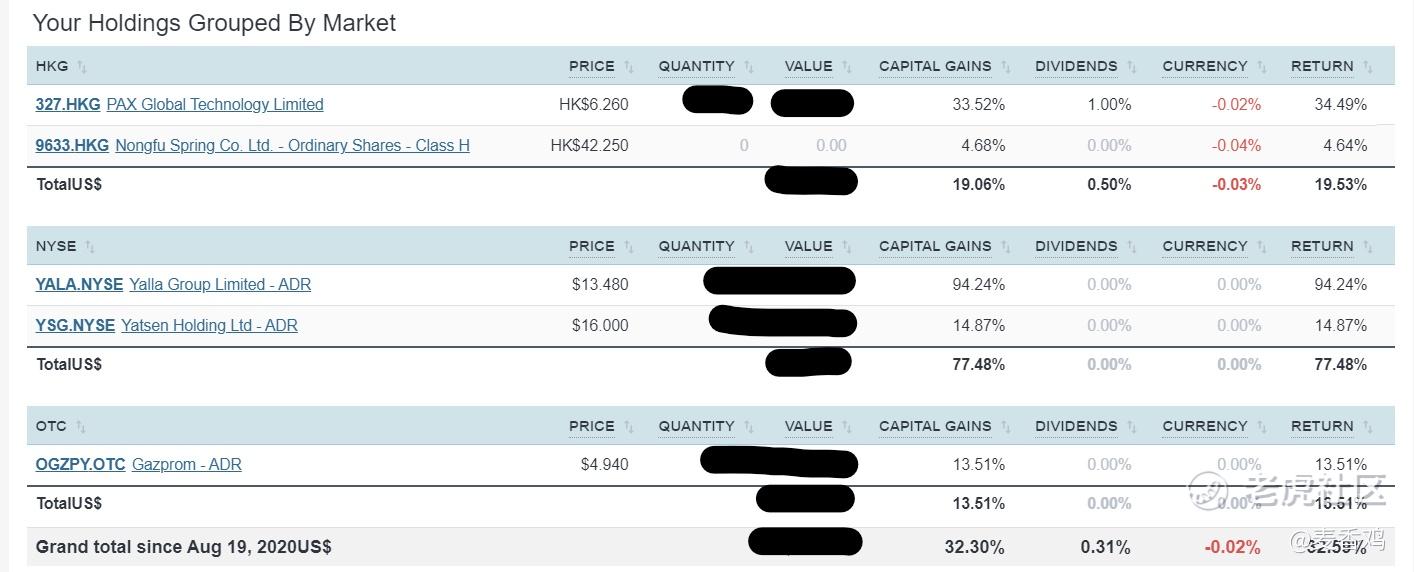Sort HKG table by VALUE arrows
This screenshot has height=572, width=1414.
pyautogui.click(x=847, y=67)
